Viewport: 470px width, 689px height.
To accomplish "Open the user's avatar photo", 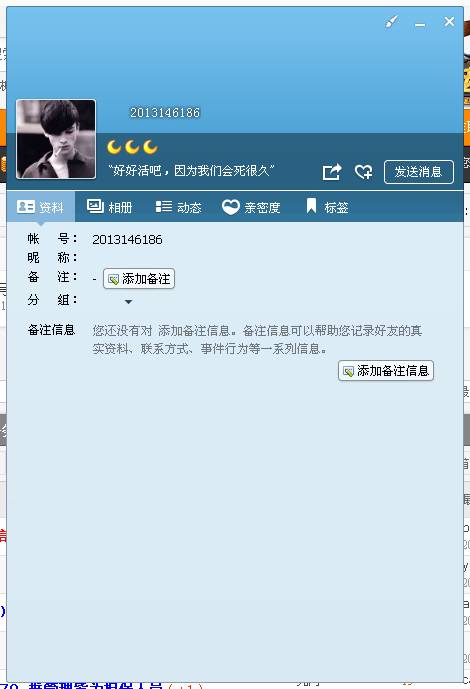I will pos(56,139).
